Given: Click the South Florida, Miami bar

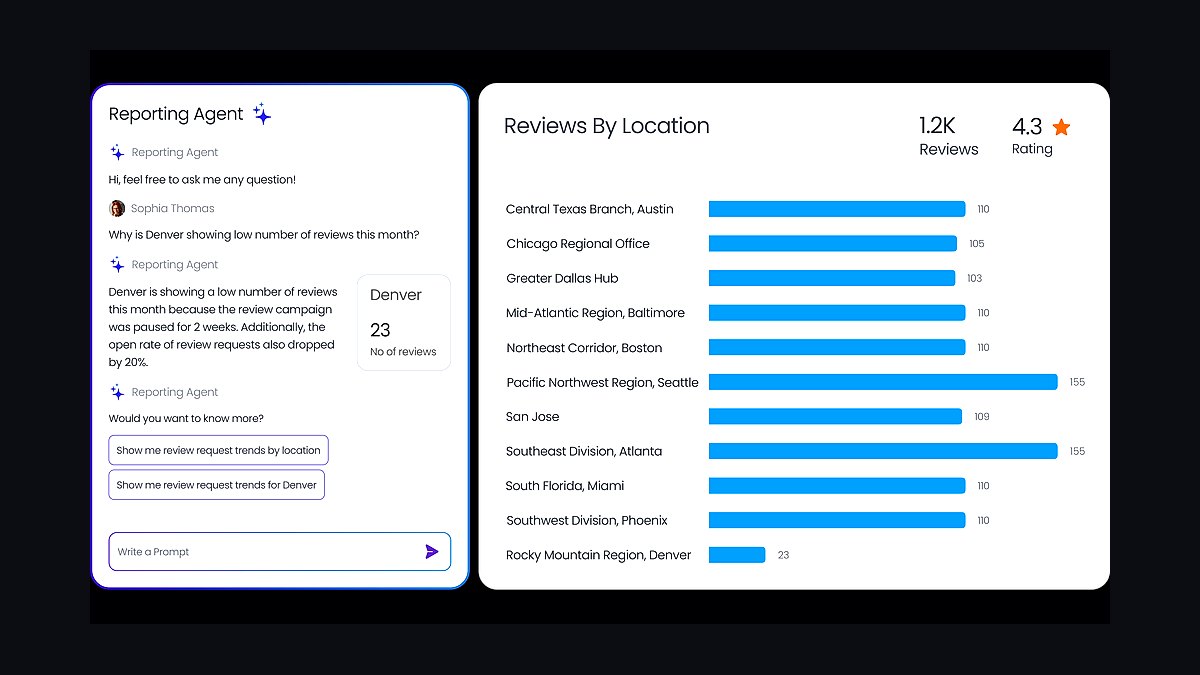Looking at the screenshot, I should coord(837,485).
